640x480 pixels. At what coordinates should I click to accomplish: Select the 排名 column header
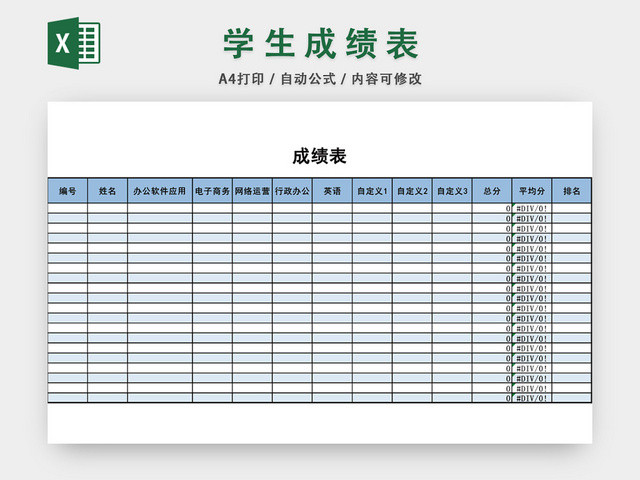(572, 191)
